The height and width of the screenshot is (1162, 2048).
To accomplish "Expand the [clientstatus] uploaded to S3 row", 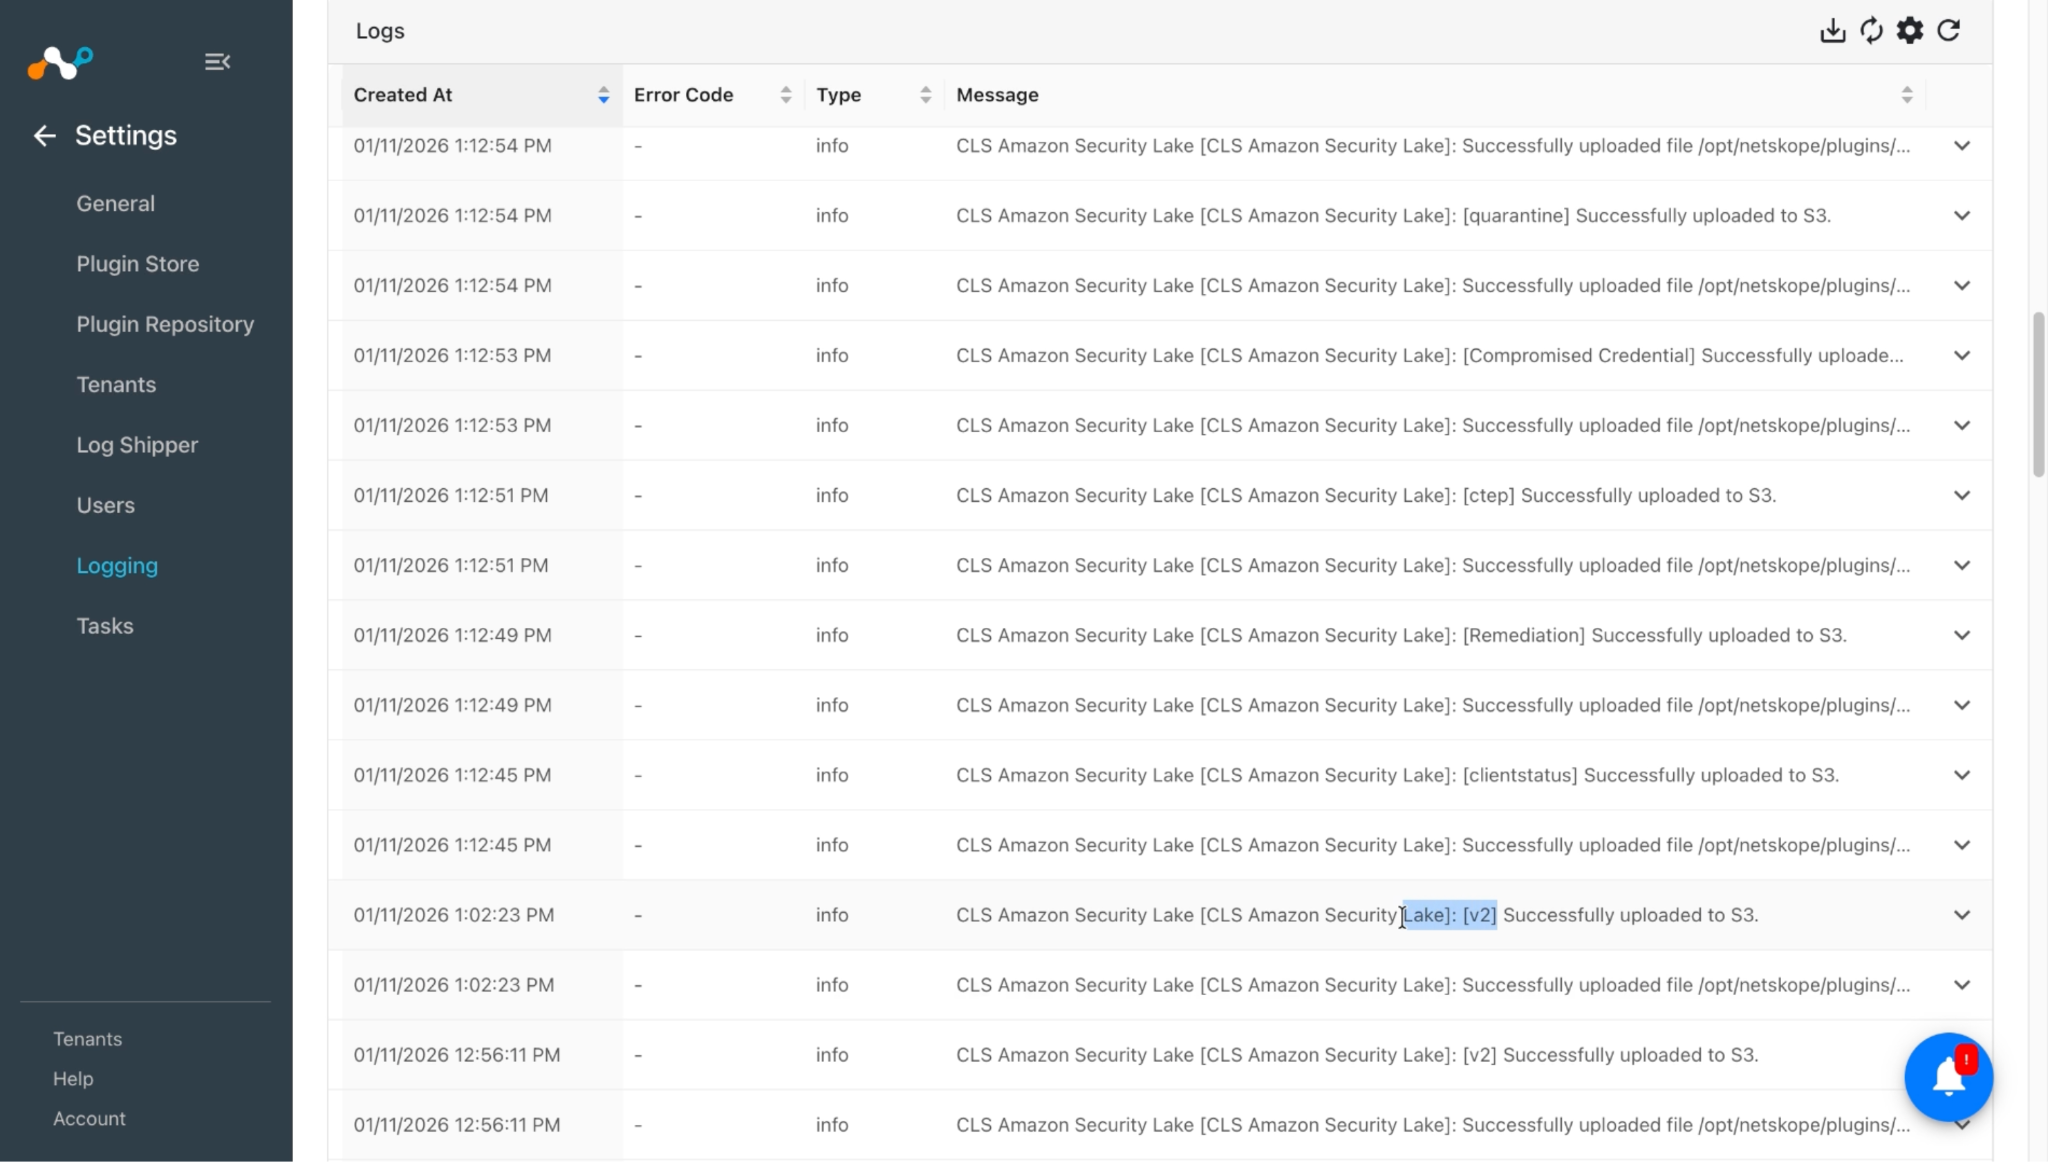I will coord(1962,776).
